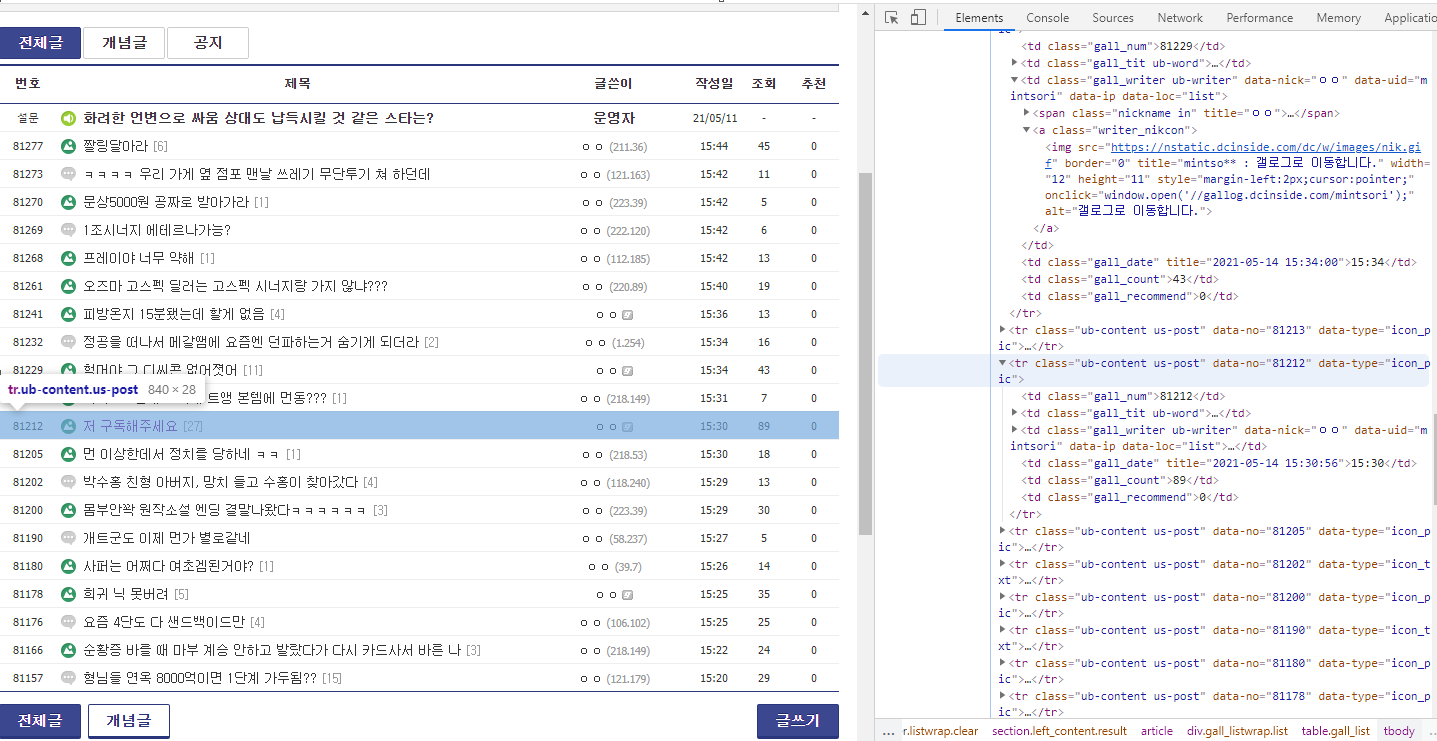Image resolution: width=1437 pixels, height=741 pixels.
Task: Activate the DevTools inspect element picker icon
Action: (x=892, y=17)
